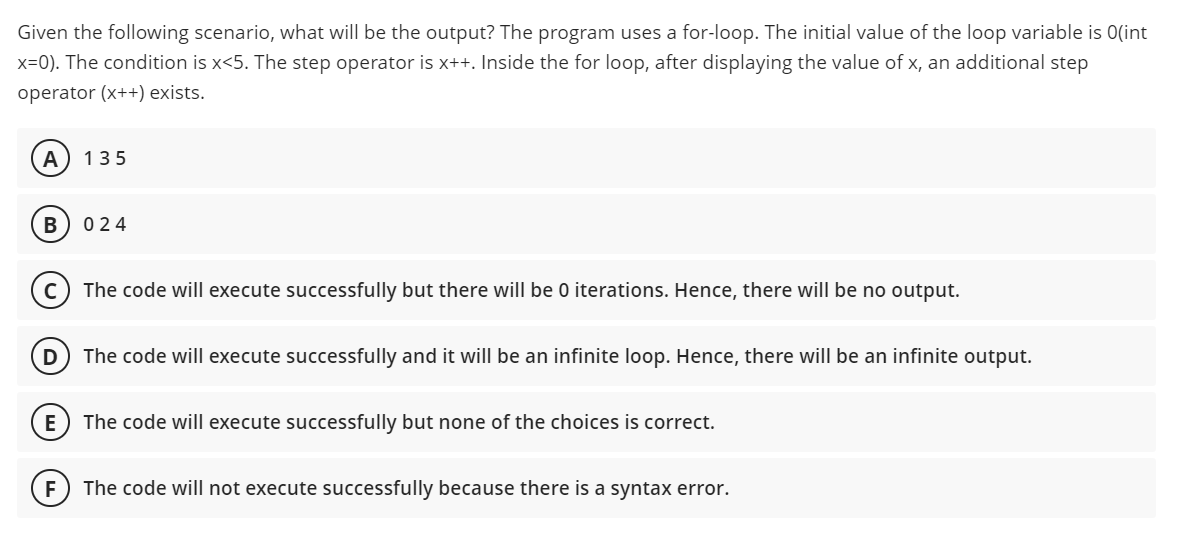
Task: Click blank space in option C row
Action: [1058, 291]
